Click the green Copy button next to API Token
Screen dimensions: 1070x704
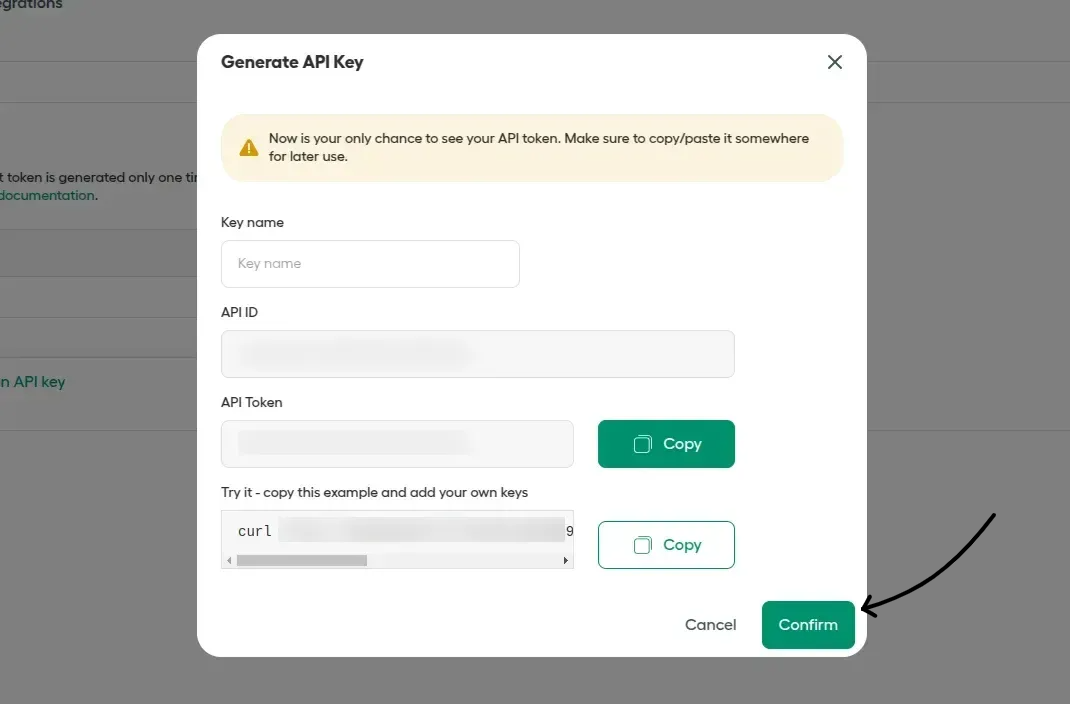point(666,443)
